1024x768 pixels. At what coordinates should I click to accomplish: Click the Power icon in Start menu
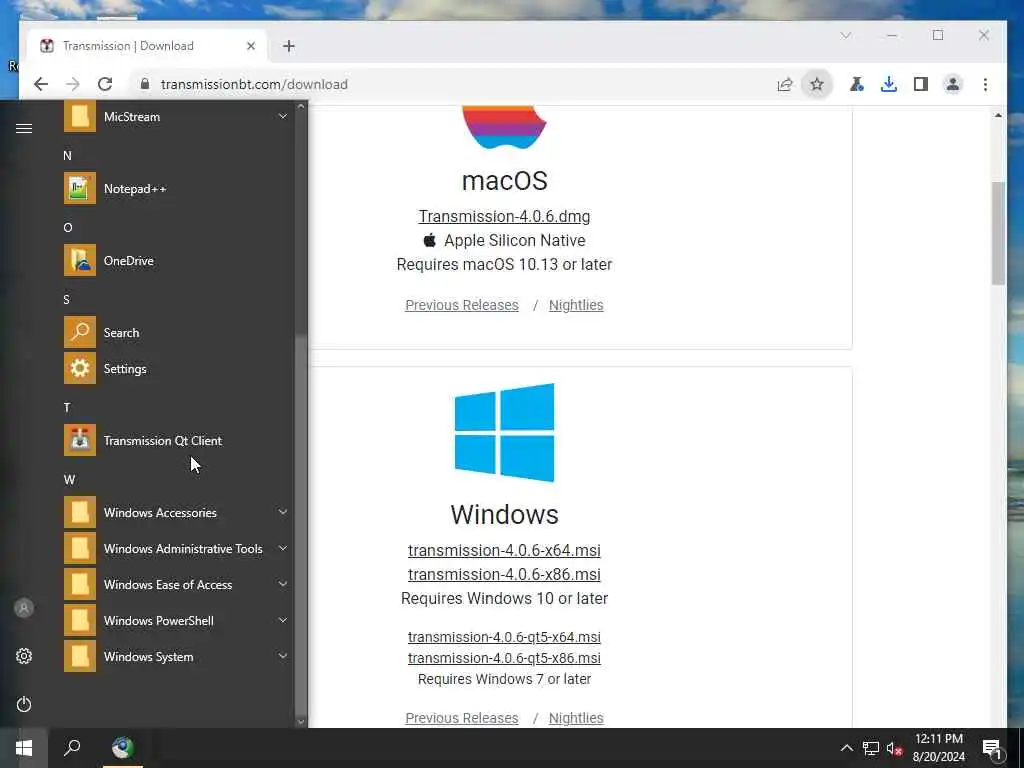click(x=24, y=704)
